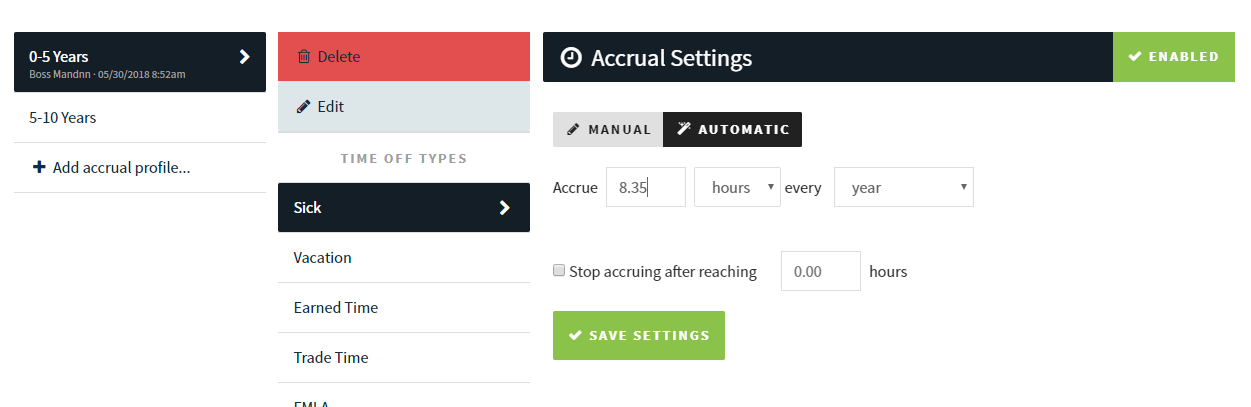Click the chevron arrow on the Sick row
Viewport: 1251px width, 407px height.
click(505, 208)
